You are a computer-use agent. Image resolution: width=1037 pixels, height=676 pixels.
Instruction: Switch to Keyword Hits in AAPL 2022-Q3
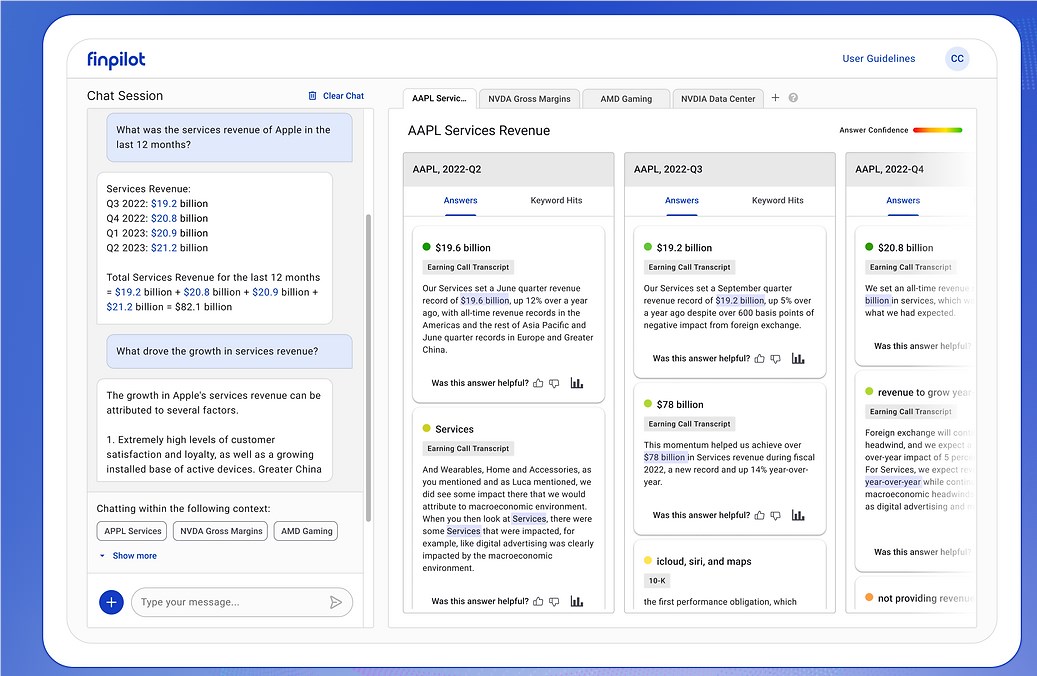tap(777, 200)
